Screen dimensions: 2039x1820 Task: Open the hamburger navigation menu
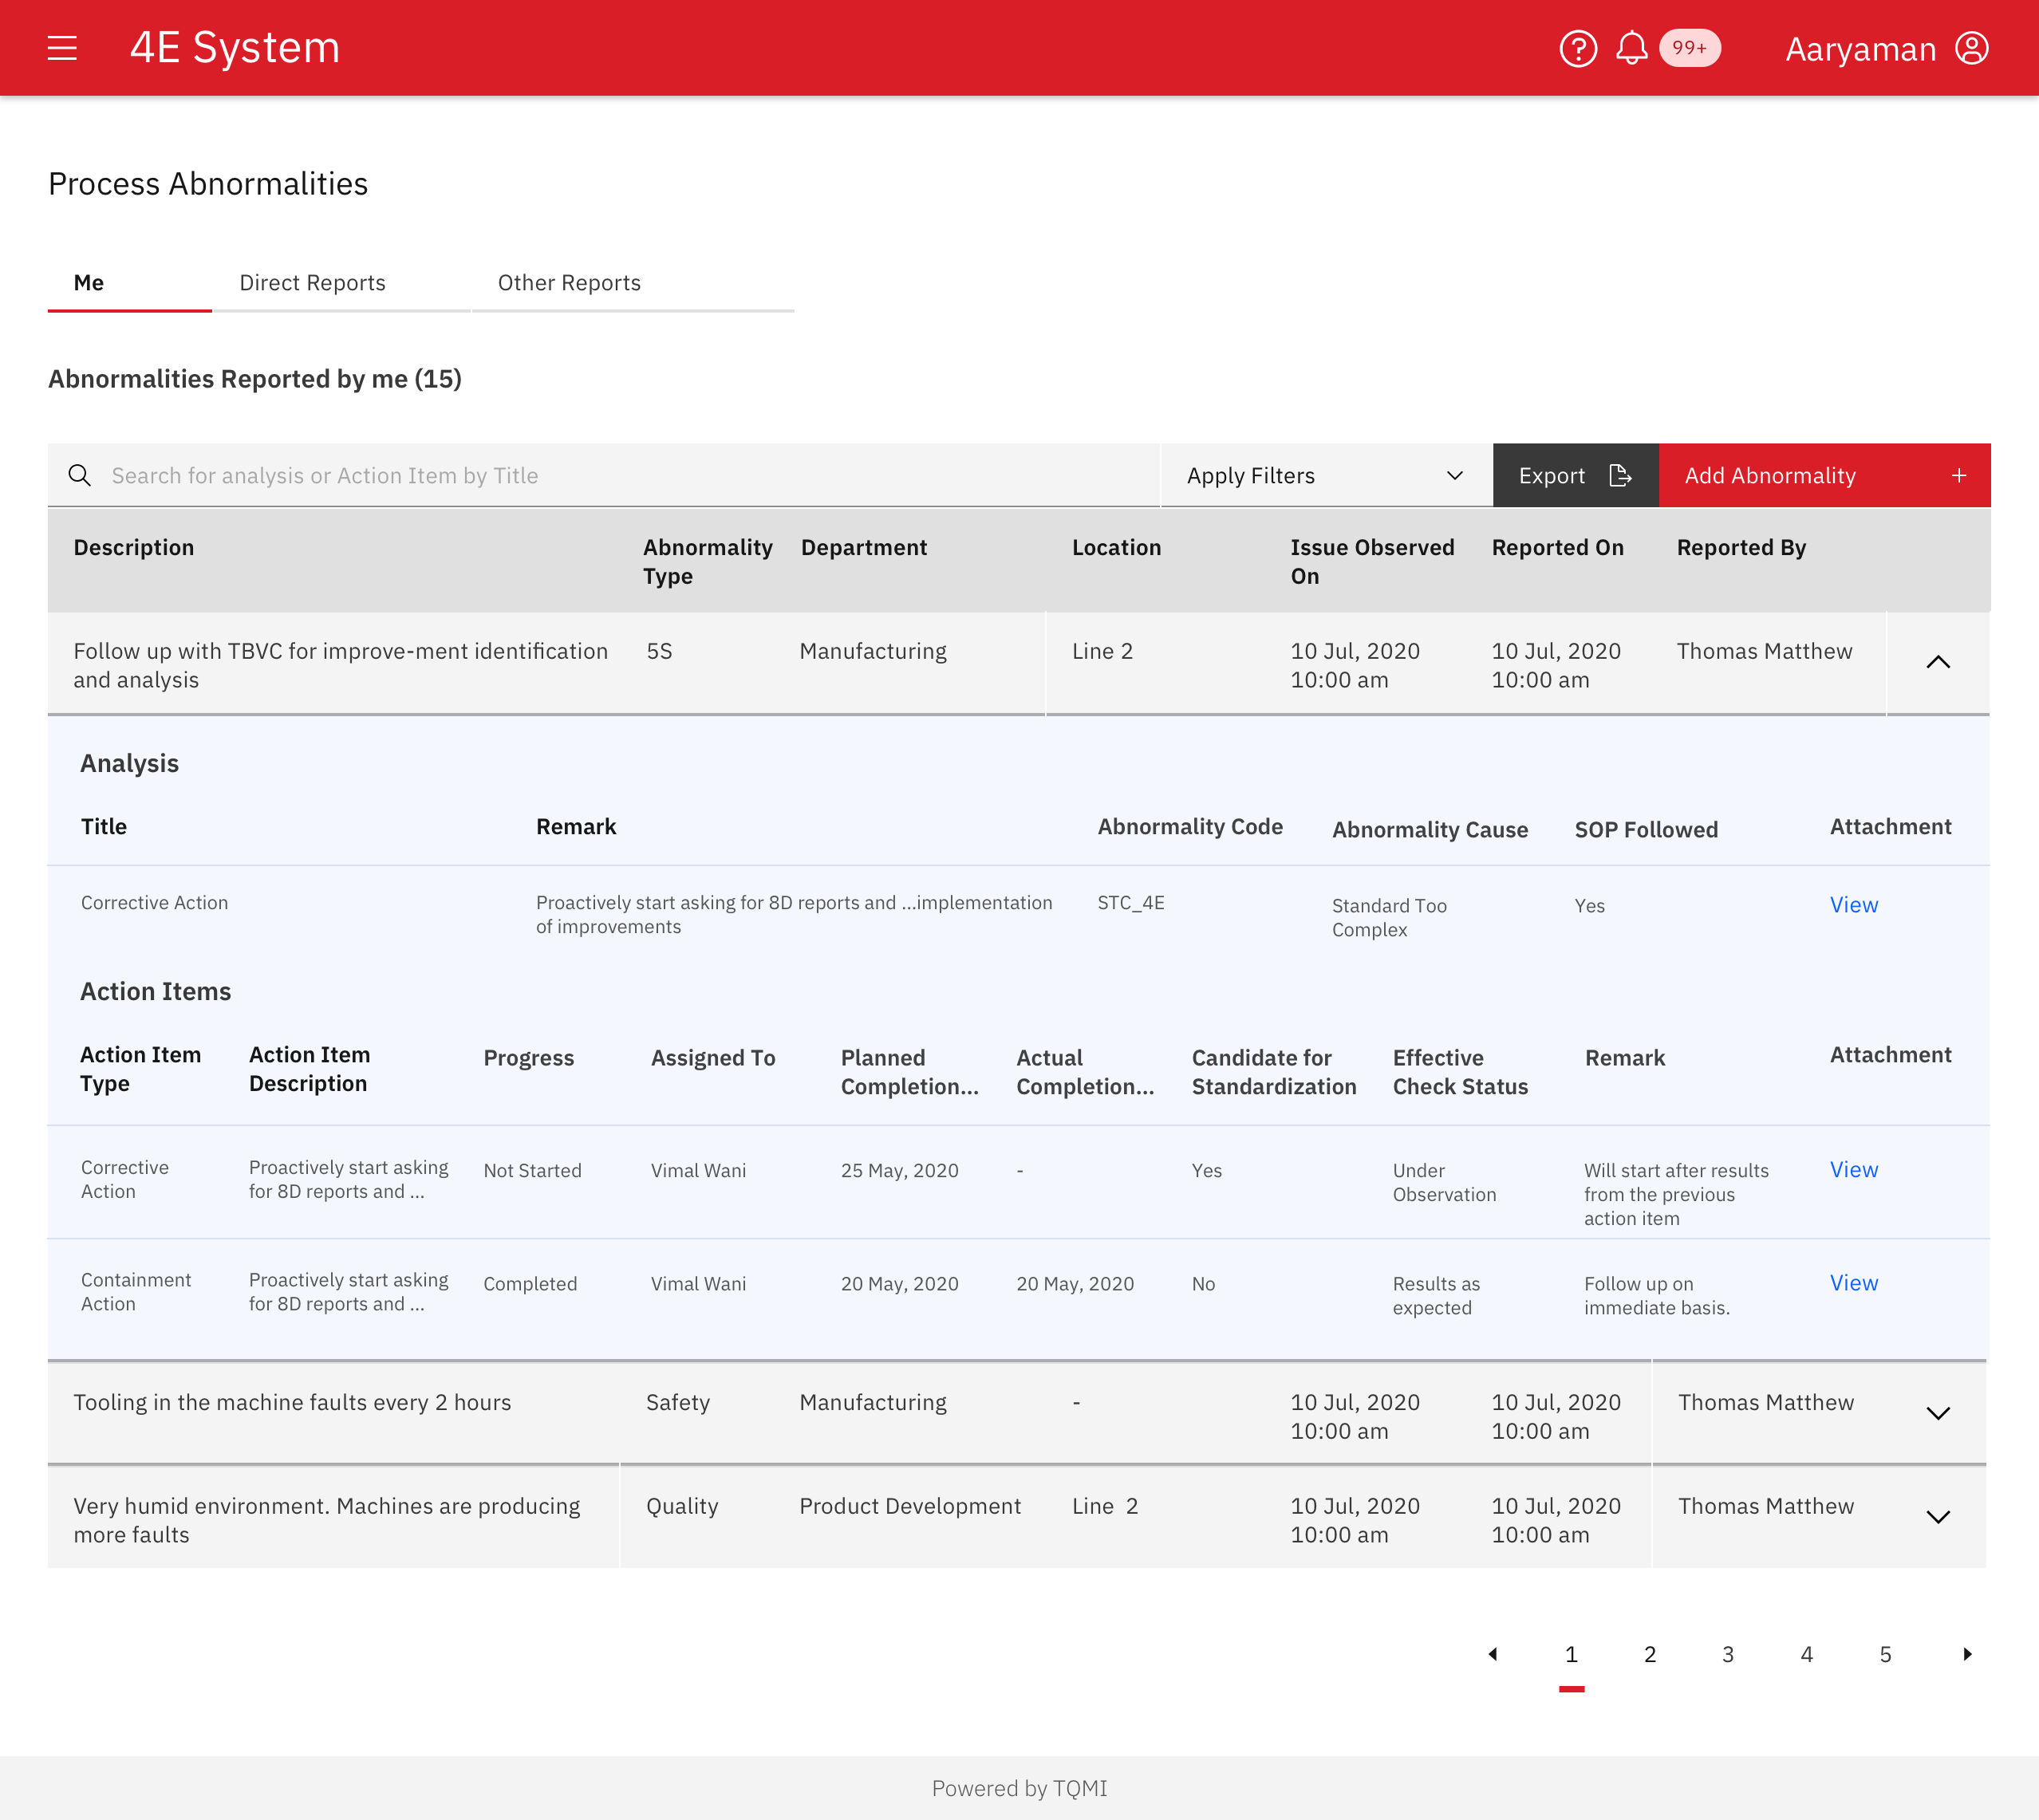(x=62, y=48)
